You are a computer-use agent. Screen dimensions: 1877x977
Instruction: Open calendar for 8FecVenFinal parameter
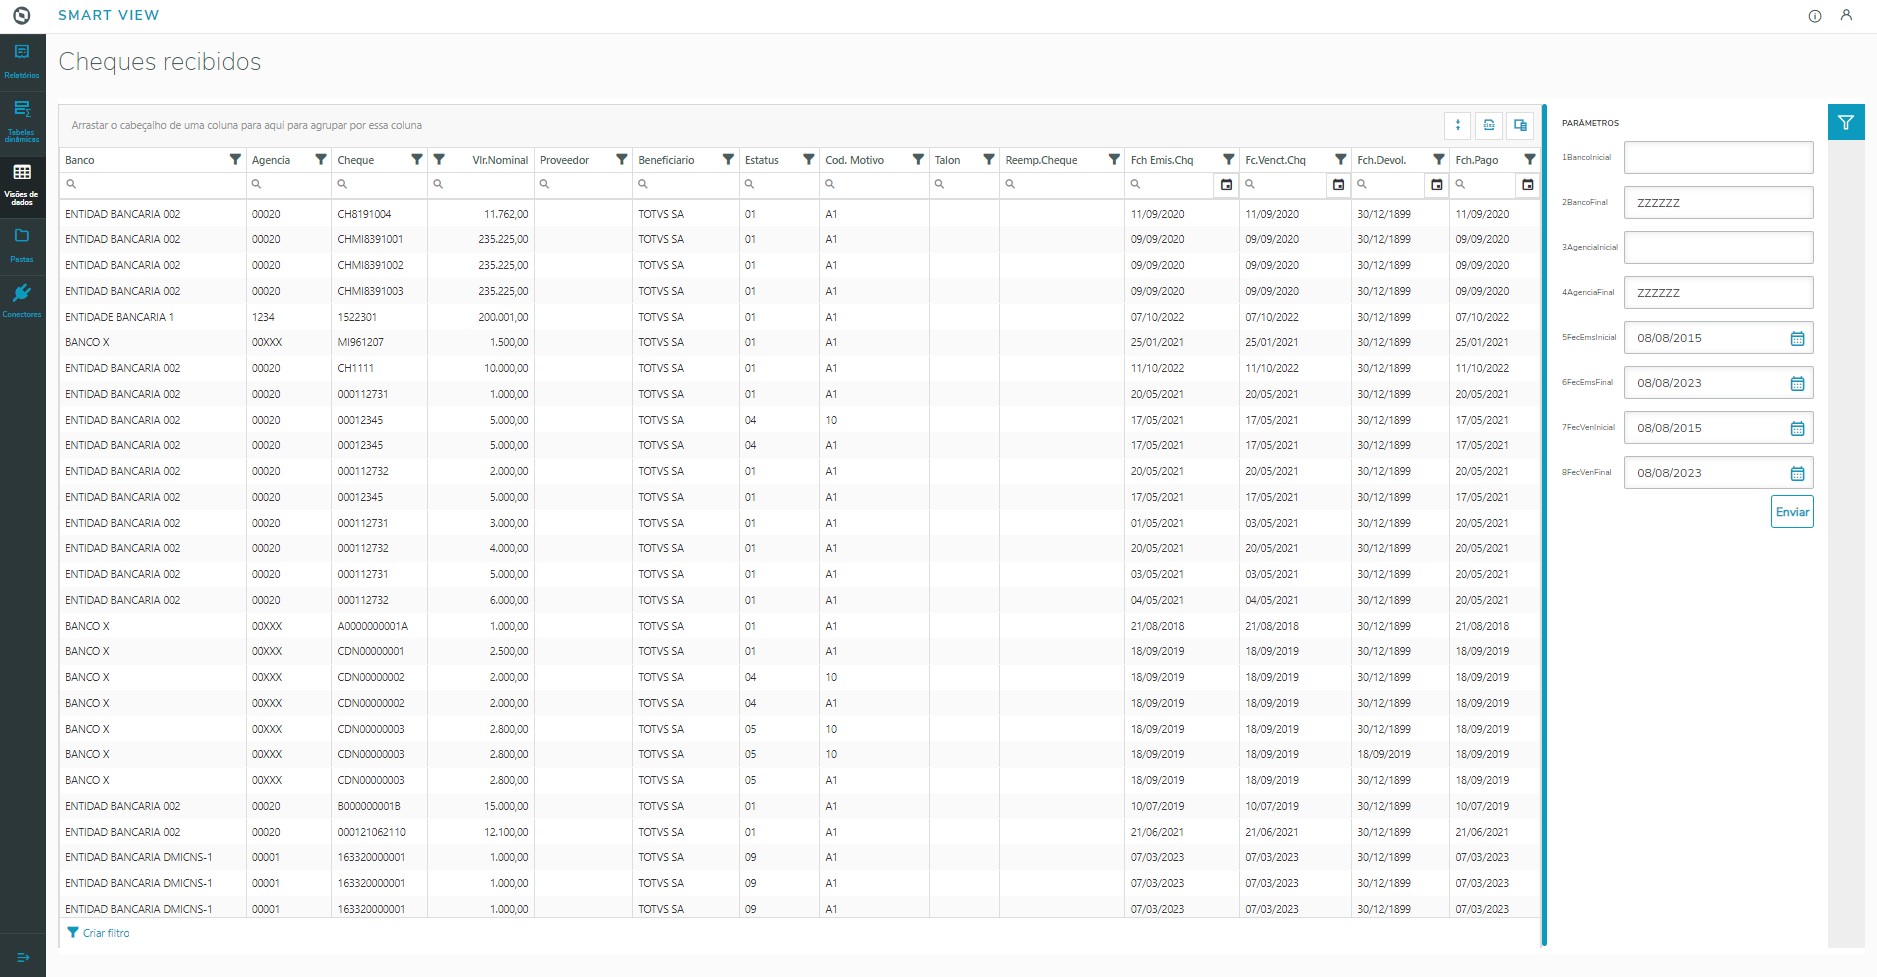click(x=1797, y=473)
